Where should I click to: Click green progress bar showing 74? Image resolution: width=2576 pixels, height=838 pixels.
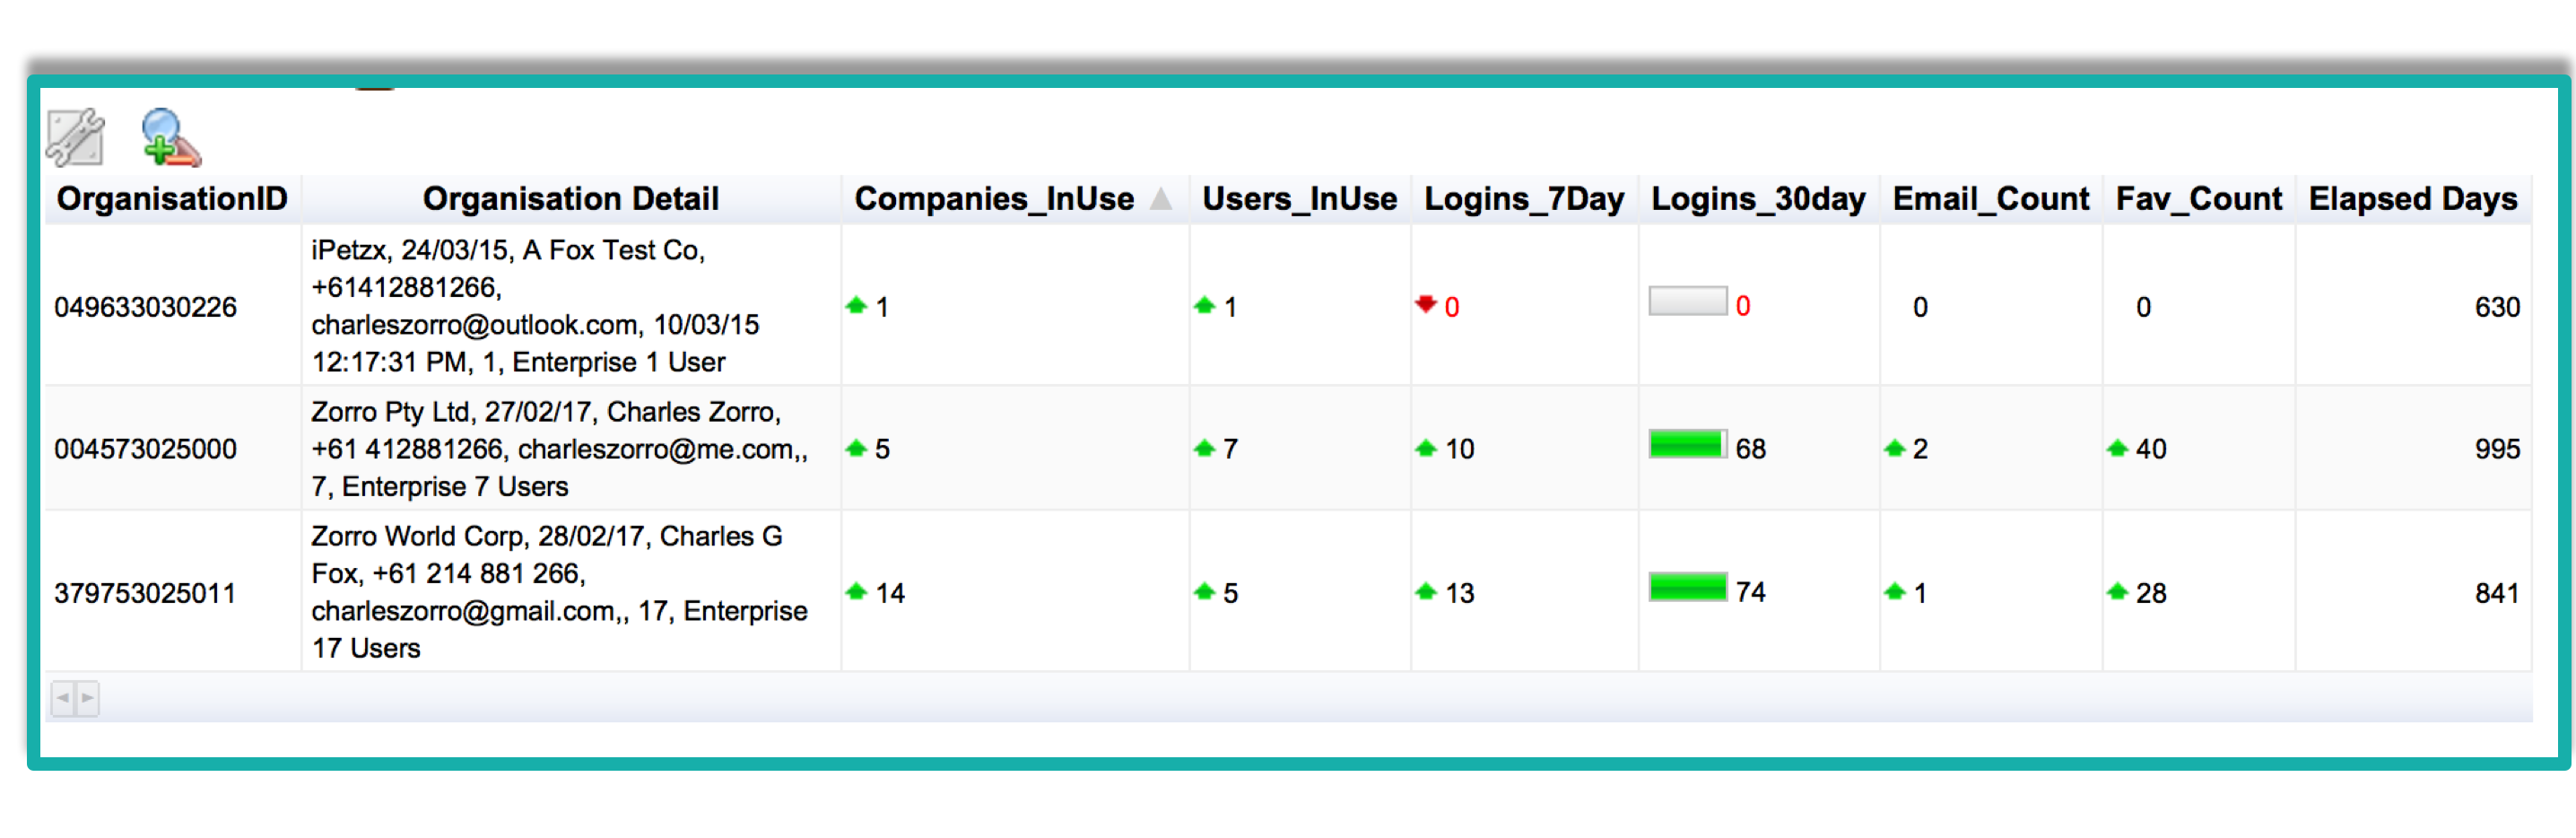[1687, 587]
